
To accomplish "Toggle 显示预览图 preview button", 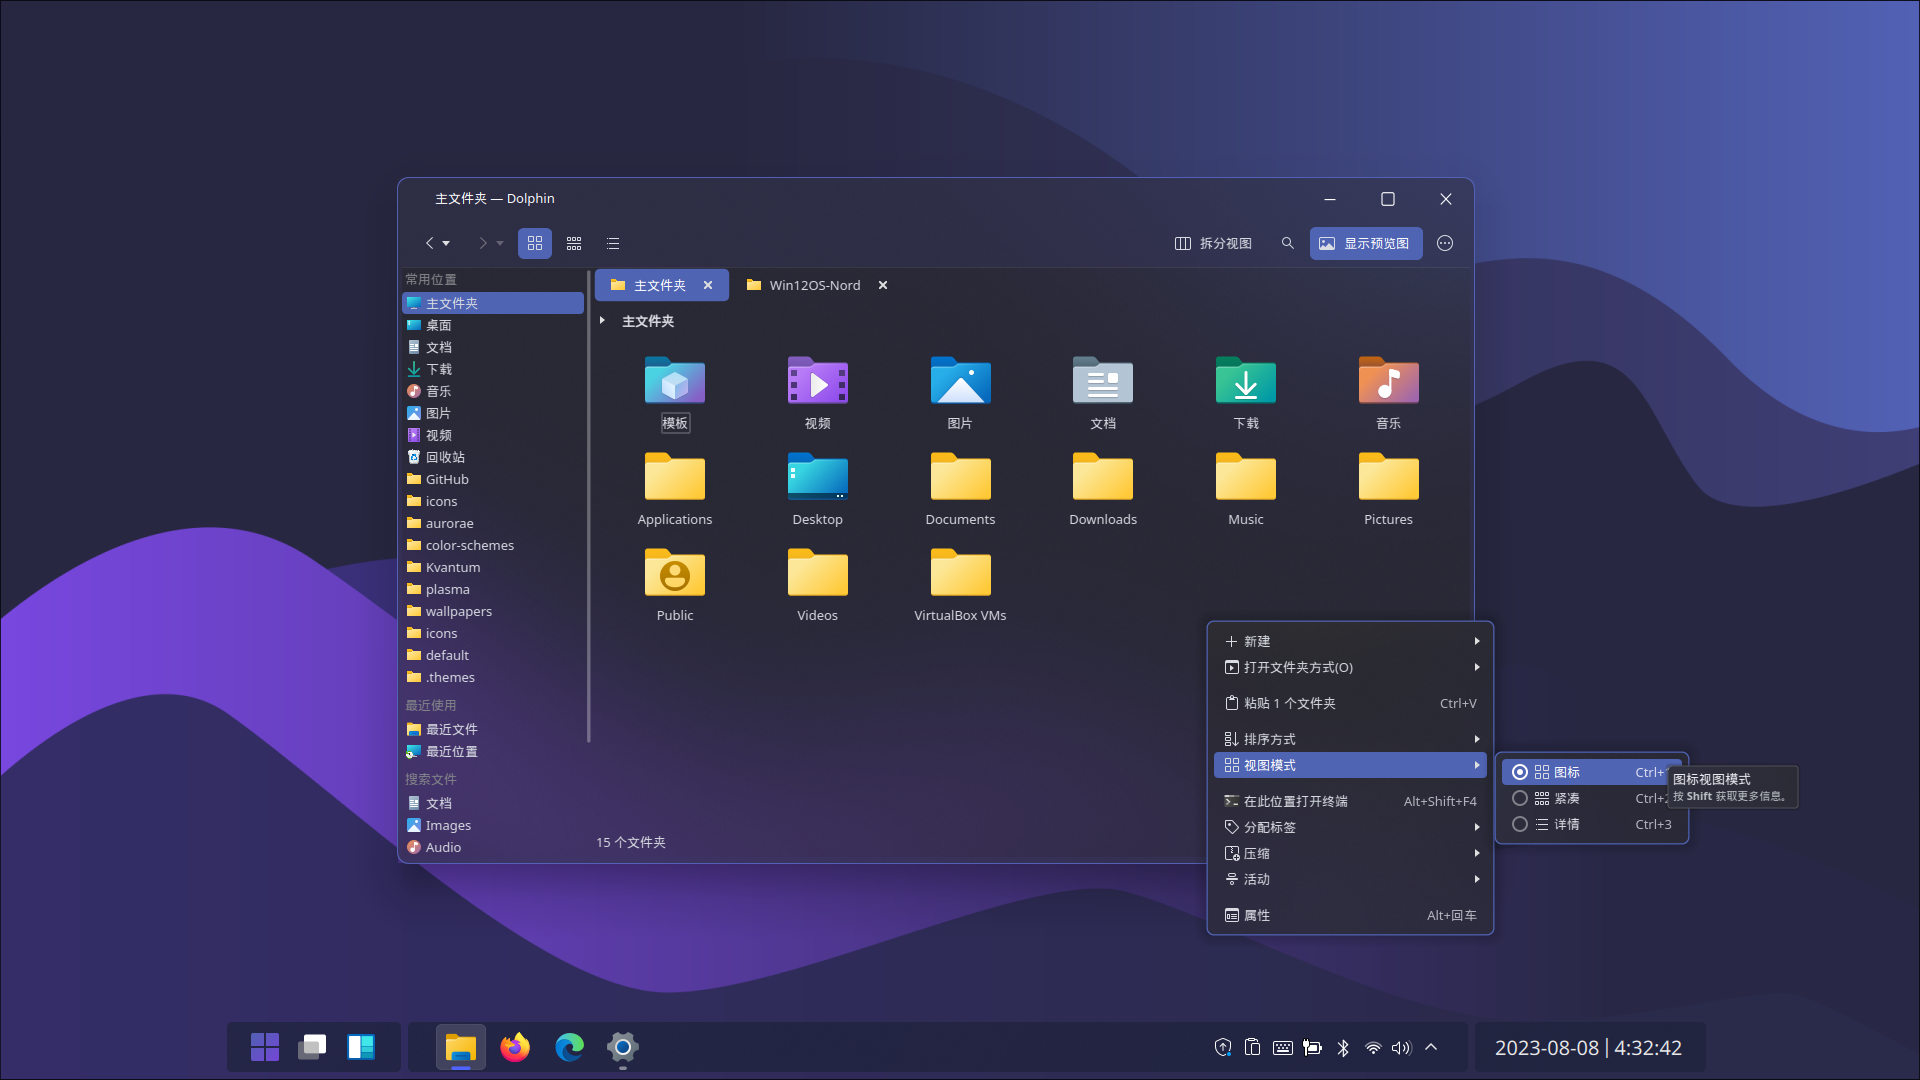I will 1366,243.
